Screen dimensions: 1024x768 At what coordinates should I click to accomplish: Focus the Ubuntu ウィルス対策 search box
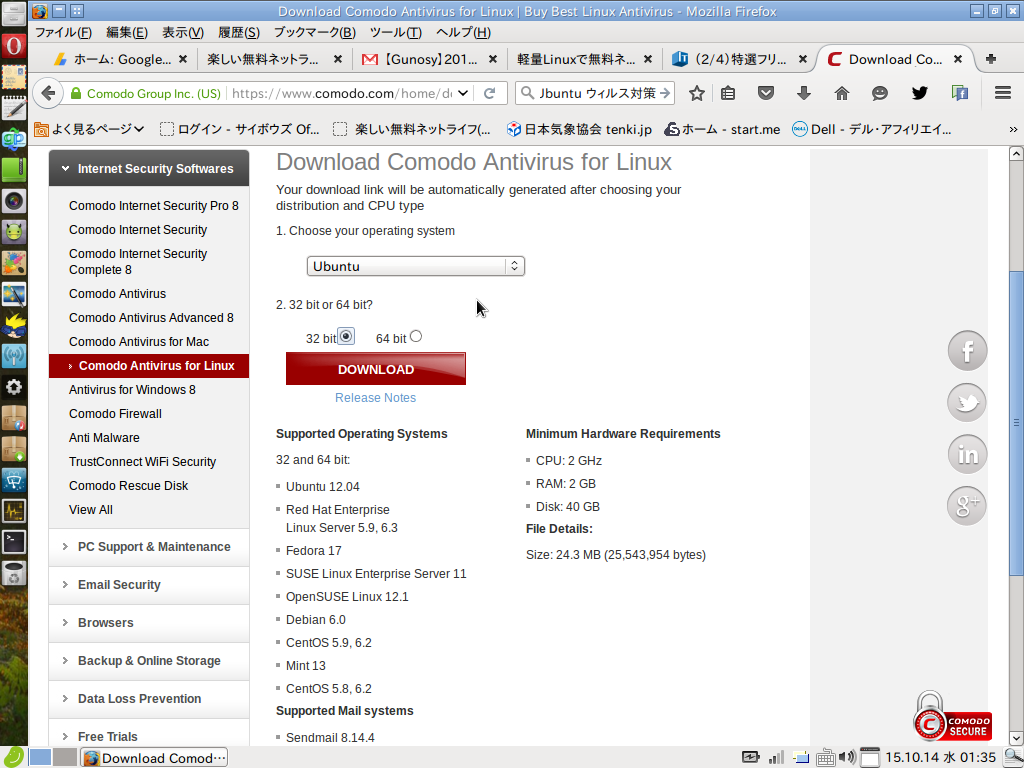(x=597, y=93)
